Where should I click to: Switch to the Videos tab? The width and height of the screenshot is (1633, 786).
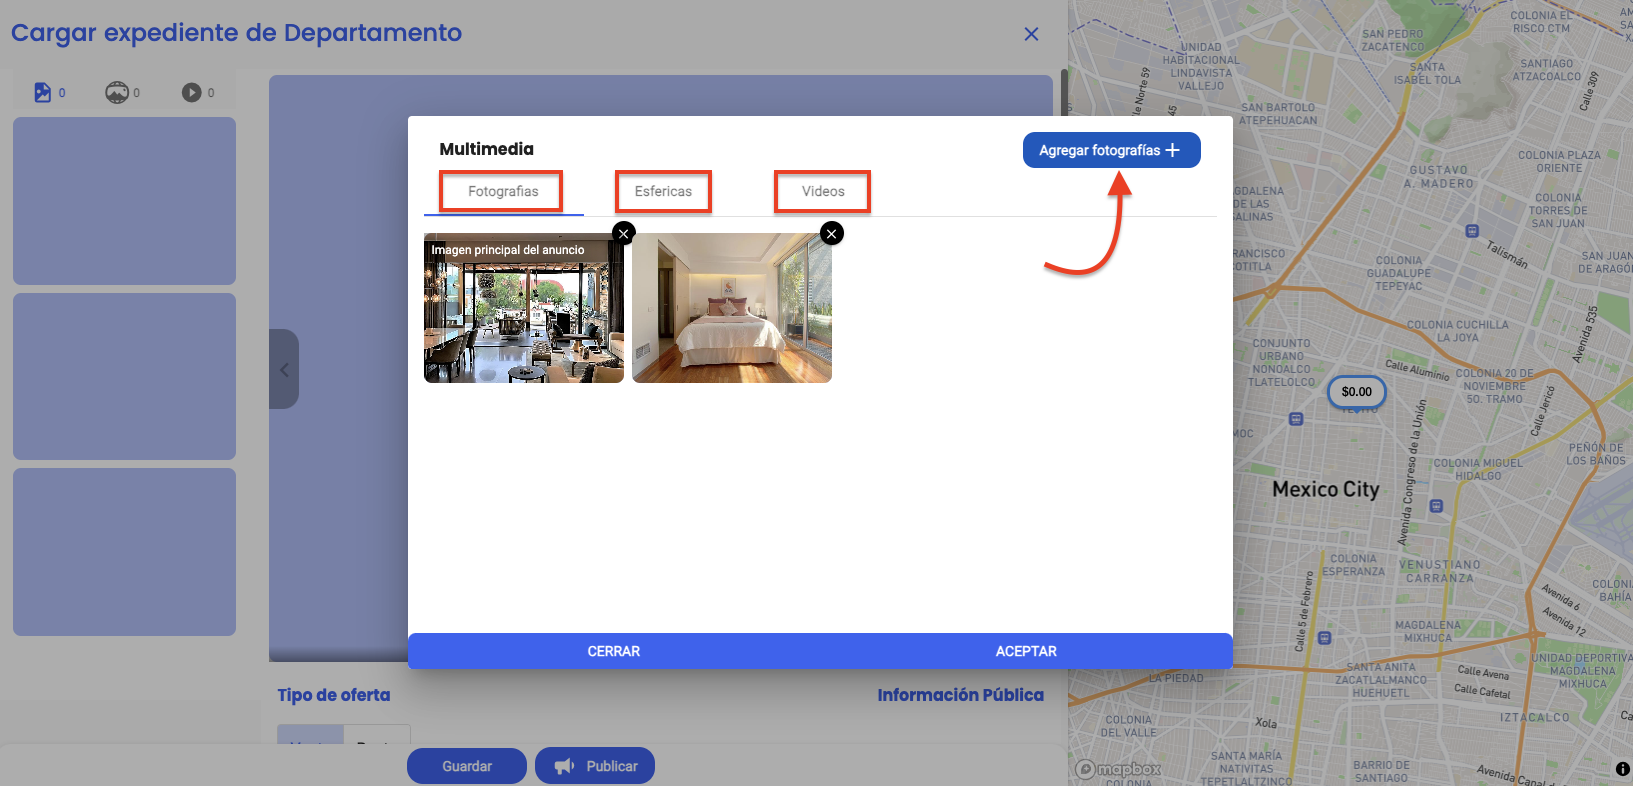coord(823,191)
